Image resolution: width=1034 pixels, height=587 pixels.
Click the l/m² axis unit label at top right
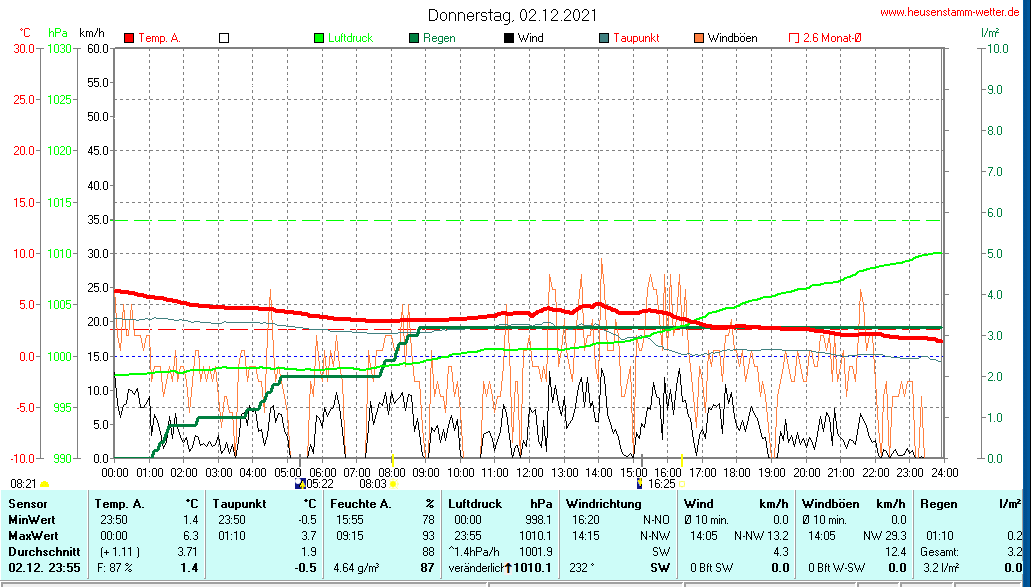click(x=990, y=32)
